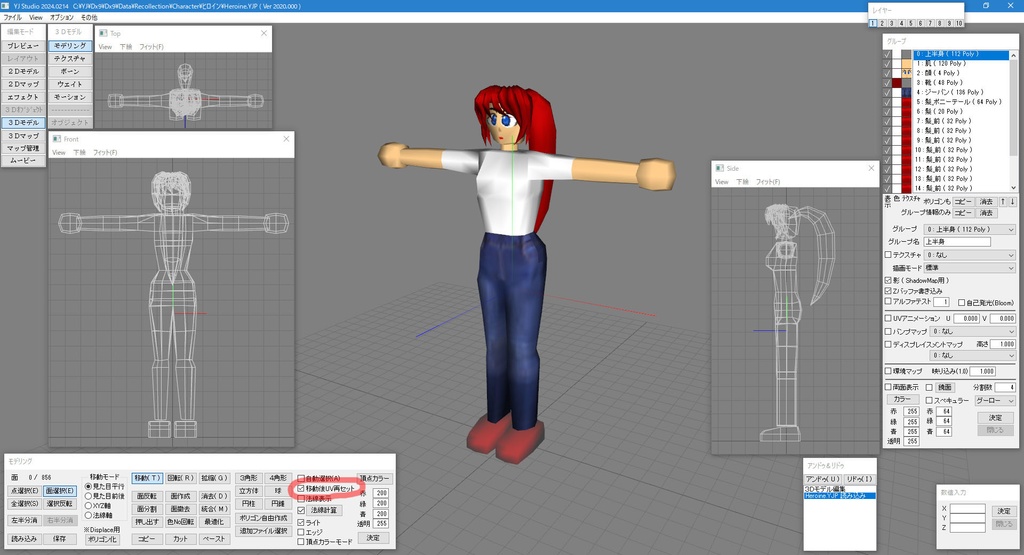Click the X field in 数値入力 panel

(968, 508)
